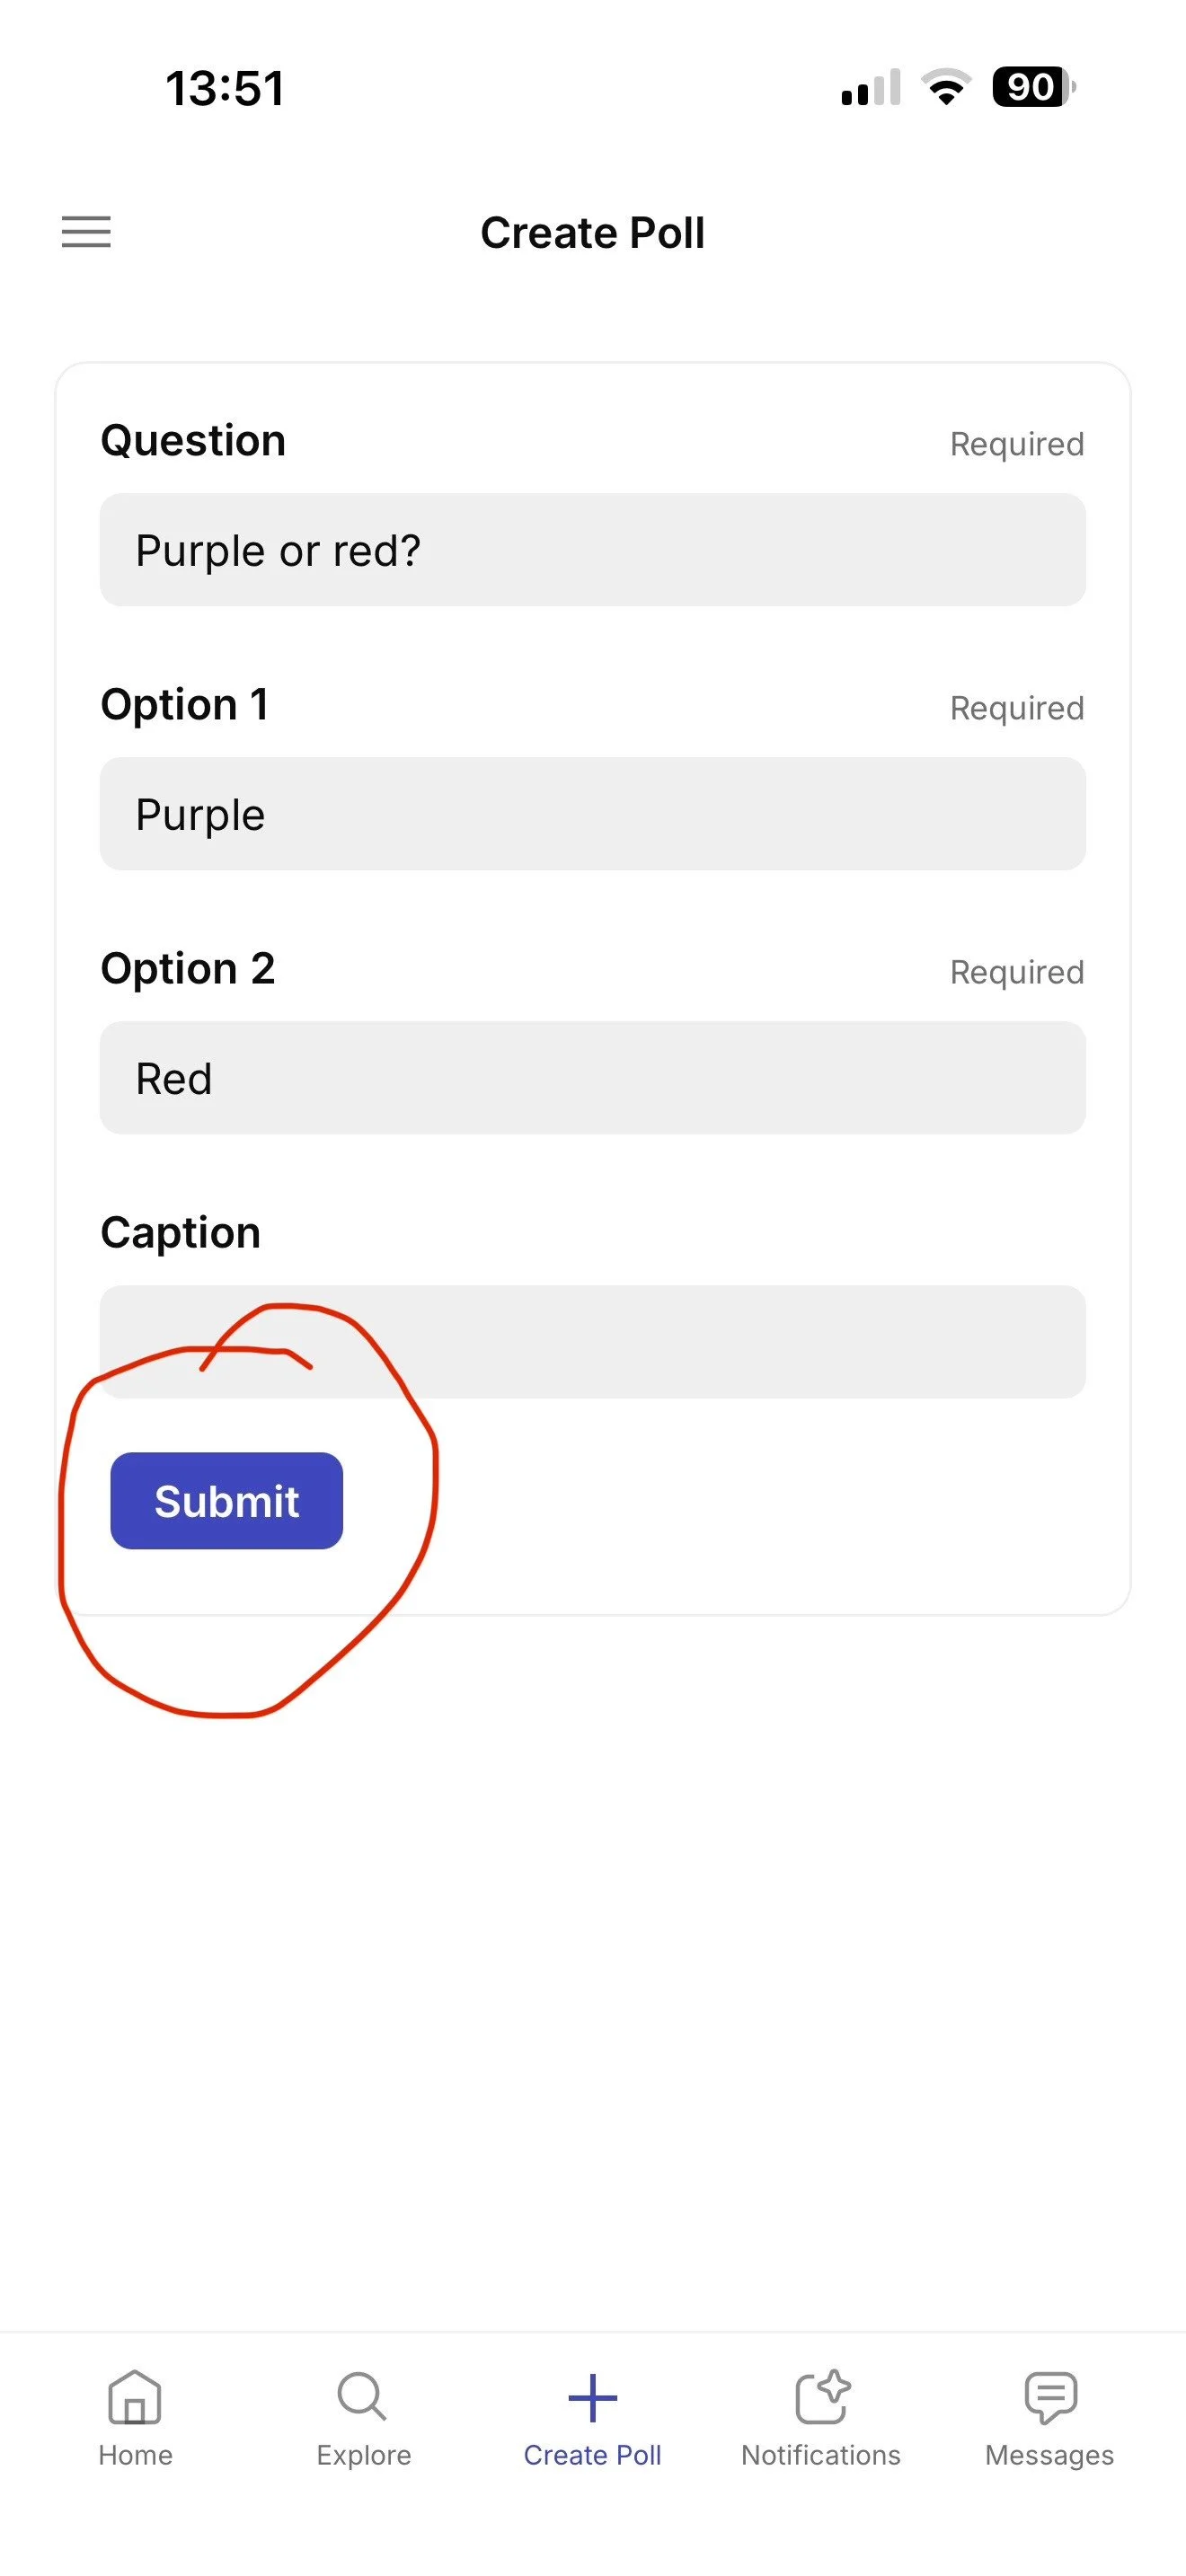This screenshot has width=1186, height=2576.
Task: Tap the Wi-Fi status icon
Action: tap(946, 87)
